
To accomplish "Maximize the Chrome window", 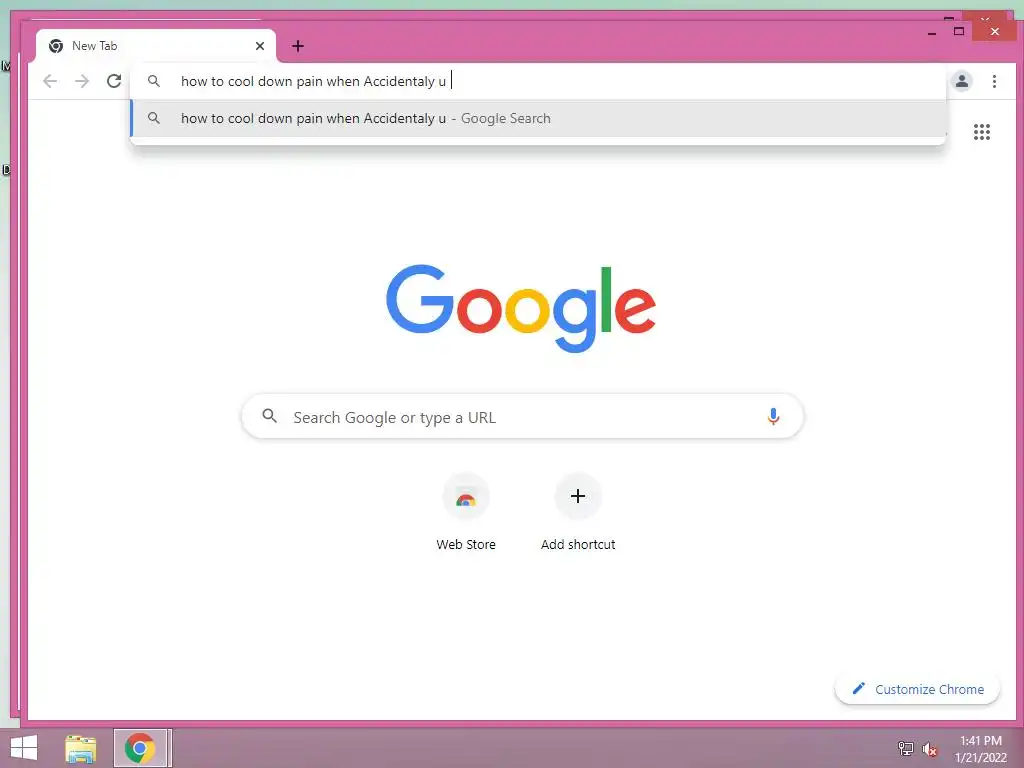I will click(x=959, y=31).
